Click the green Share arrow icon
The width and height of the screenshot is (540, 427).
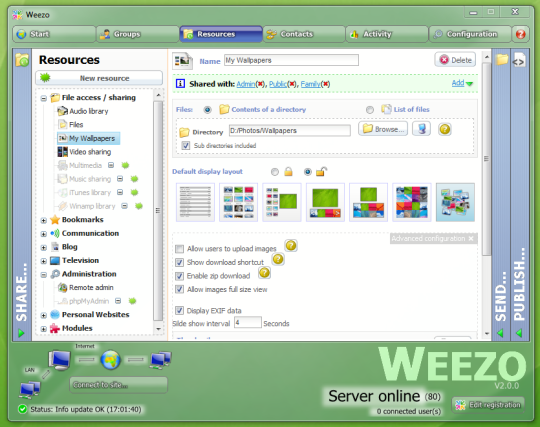pyautogui.click(x=21, y=333)
